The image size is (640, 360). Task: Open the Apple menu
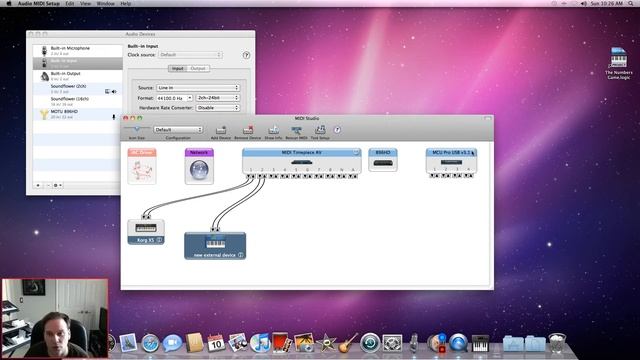coord(9,3)
